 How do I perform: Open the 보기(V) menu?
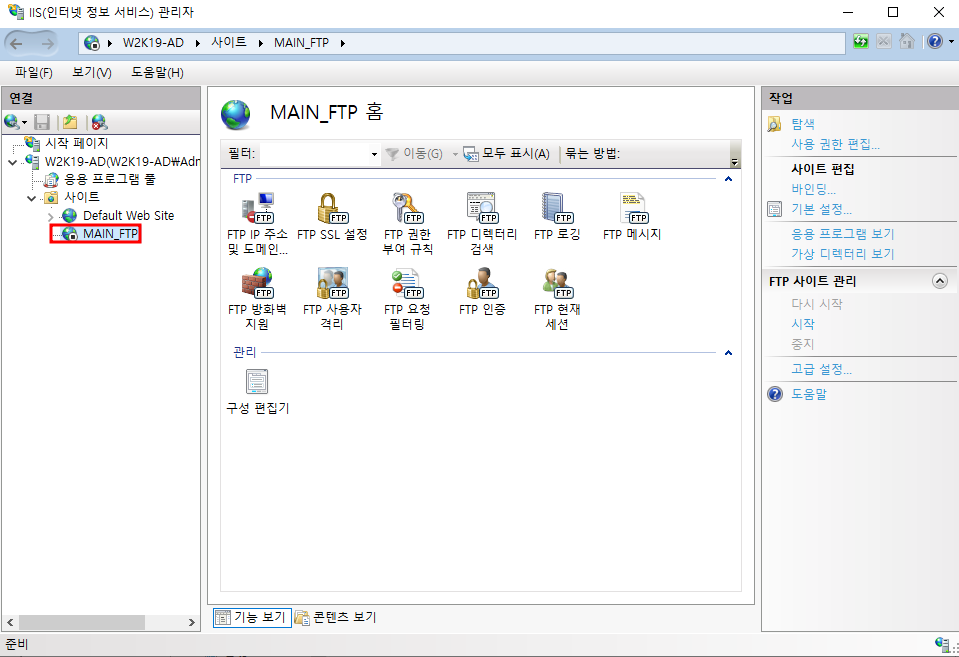pyautogui.click(x=92, y=72)
